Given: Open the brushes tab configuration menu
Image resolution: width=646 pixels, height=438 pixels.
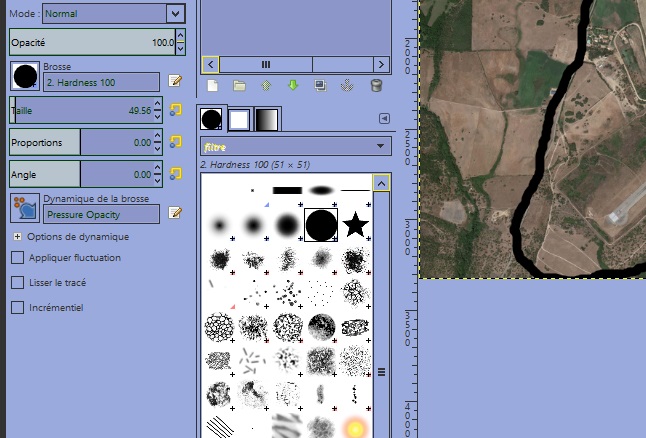Looking at the screenshot, I should point(384,119).
